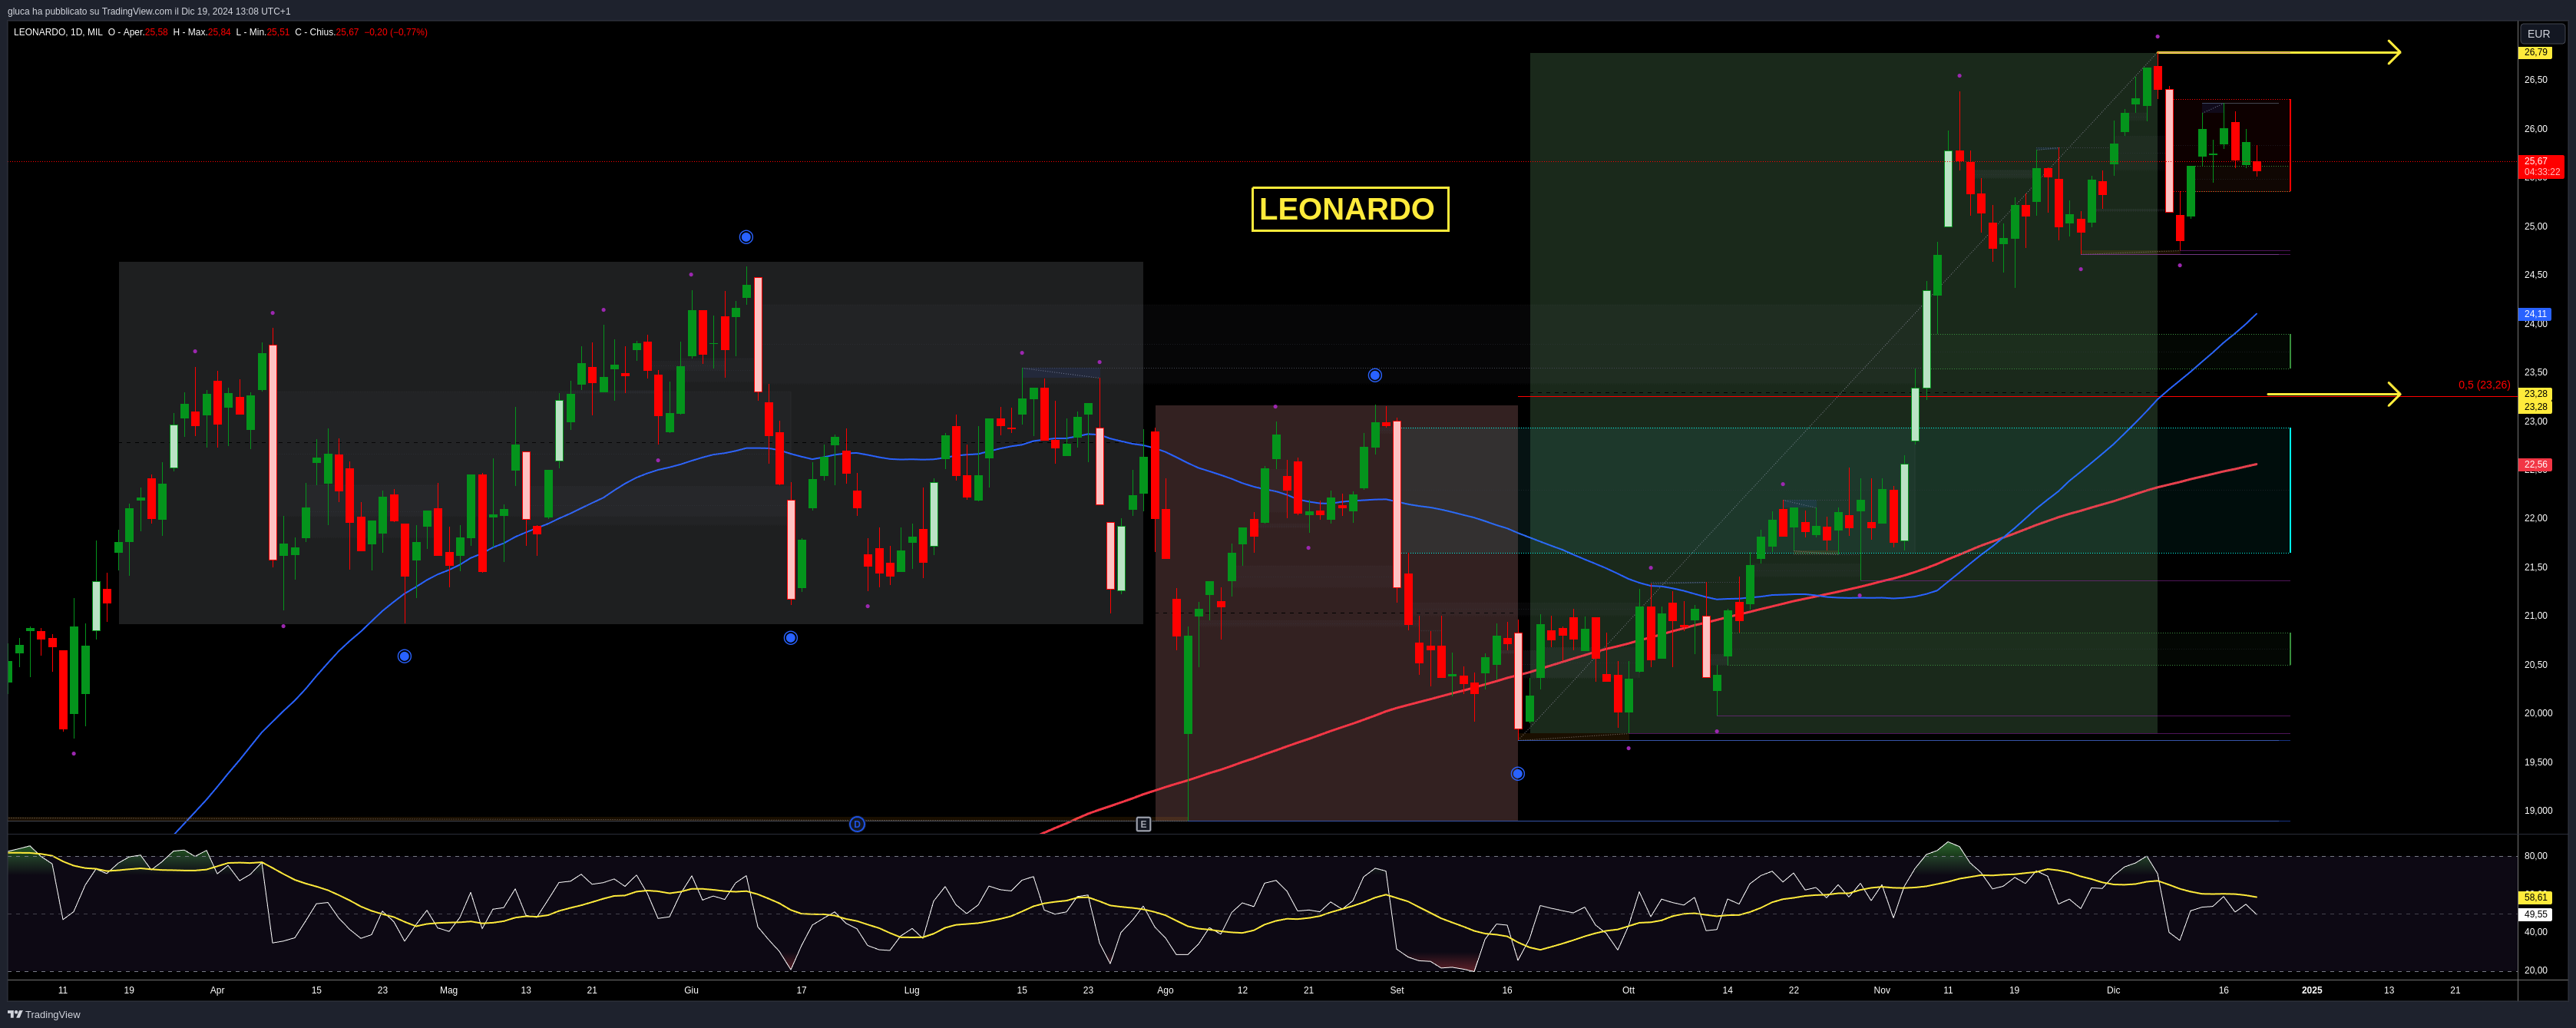Click the Lug label on time axis
2576x1028 pixels.
[x=911, y=990]
